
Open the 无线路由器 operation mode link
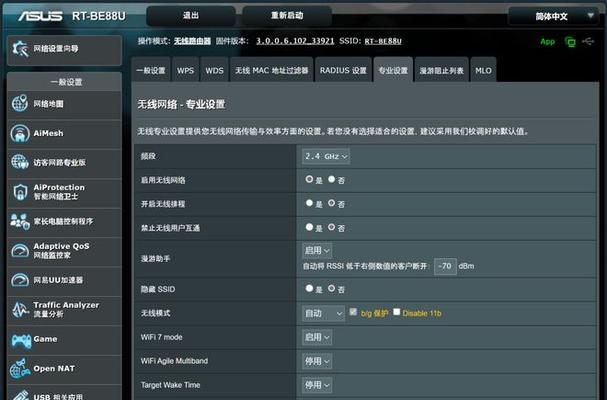[192, 41]
